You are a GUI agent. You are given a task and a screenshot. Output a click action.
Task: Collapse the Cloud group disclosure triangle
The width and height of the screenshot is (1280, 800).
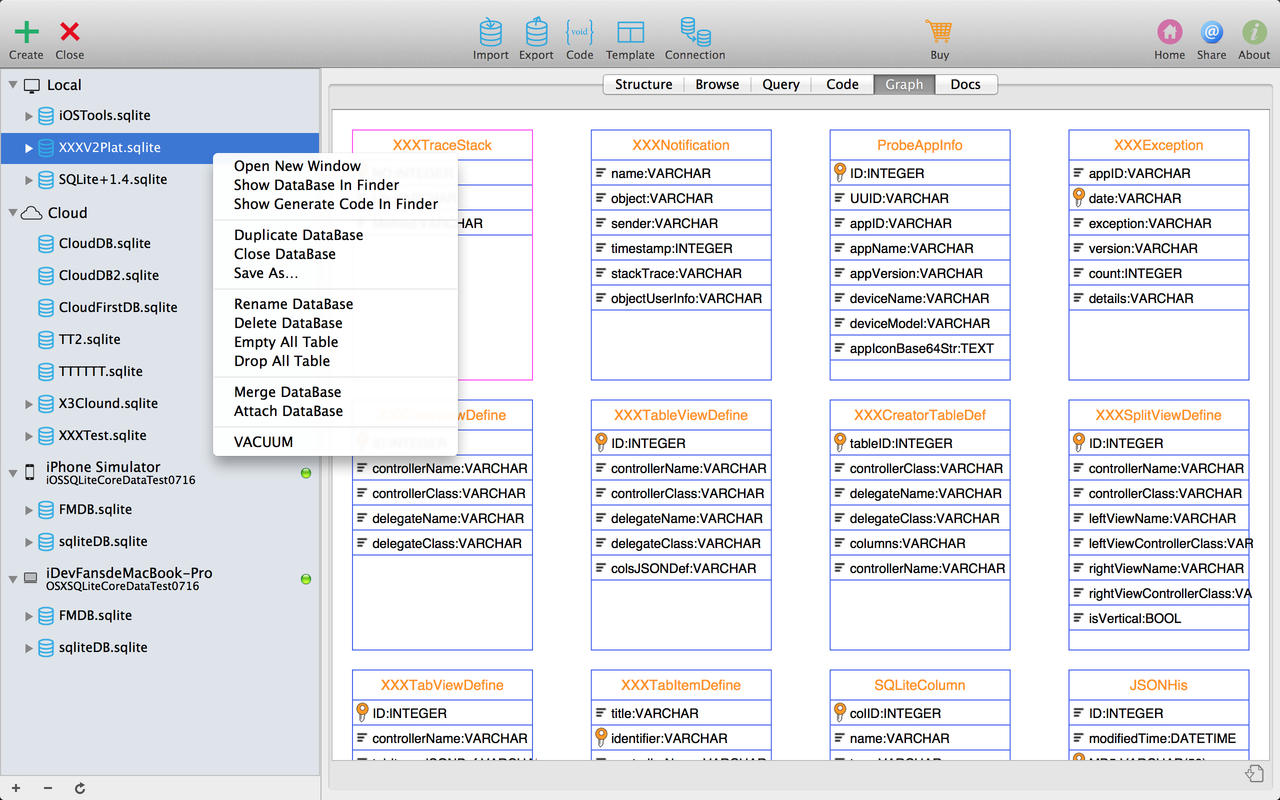coord(13,213)
